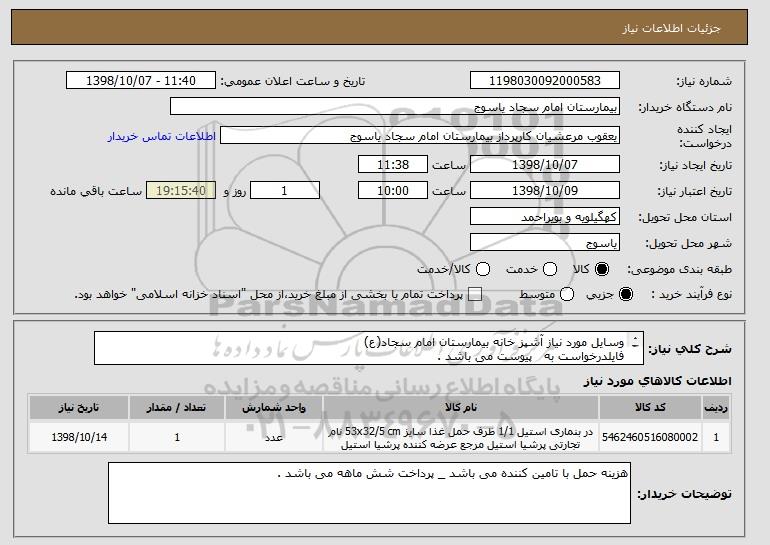Image resolution: width=770 pixels, height=545 pixels.
Task: Click the اطلاعات کالاهای مورد نیاز heading
Action: click(x=657, y=381)
